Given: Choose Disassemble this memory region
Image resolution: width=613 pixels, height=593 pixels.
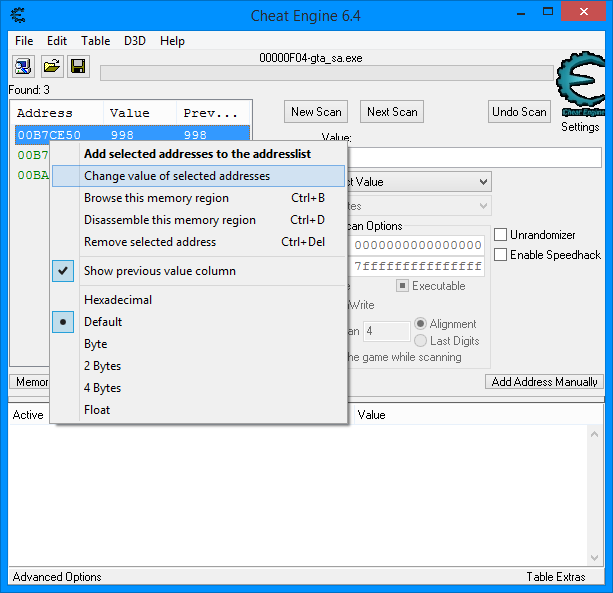Looking at the screenshot, I should pyautogui.click(x=199, y=220).
